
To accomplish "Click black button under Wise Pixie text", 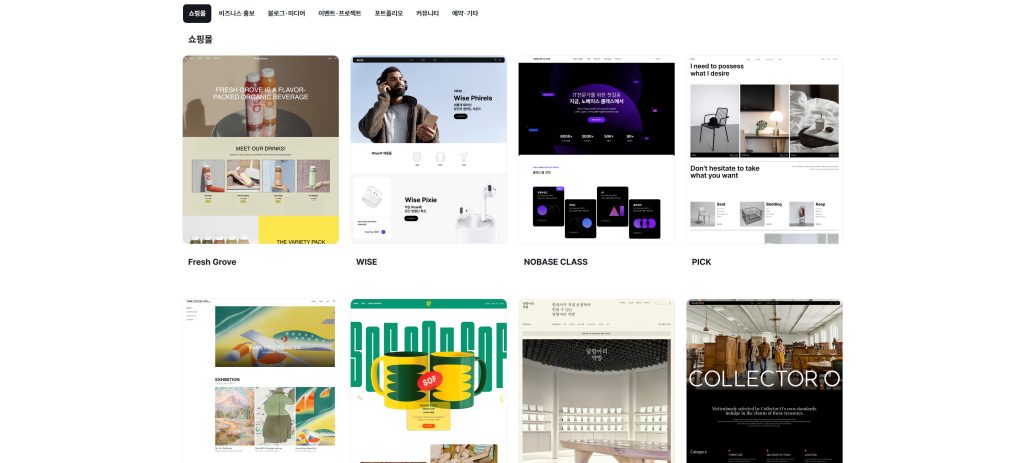I will click(x=410, y=218).
